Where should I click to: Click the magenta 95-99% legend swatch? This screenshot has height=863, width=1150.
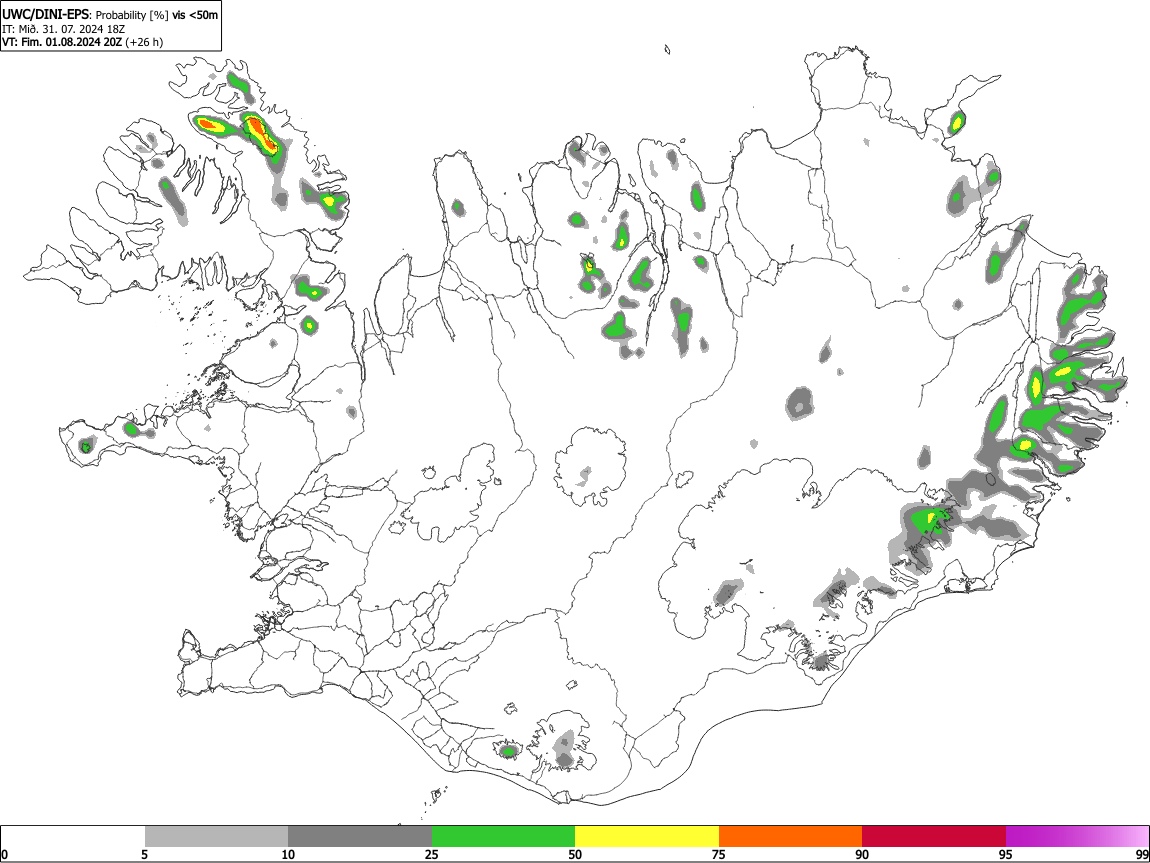[1077, 836]
